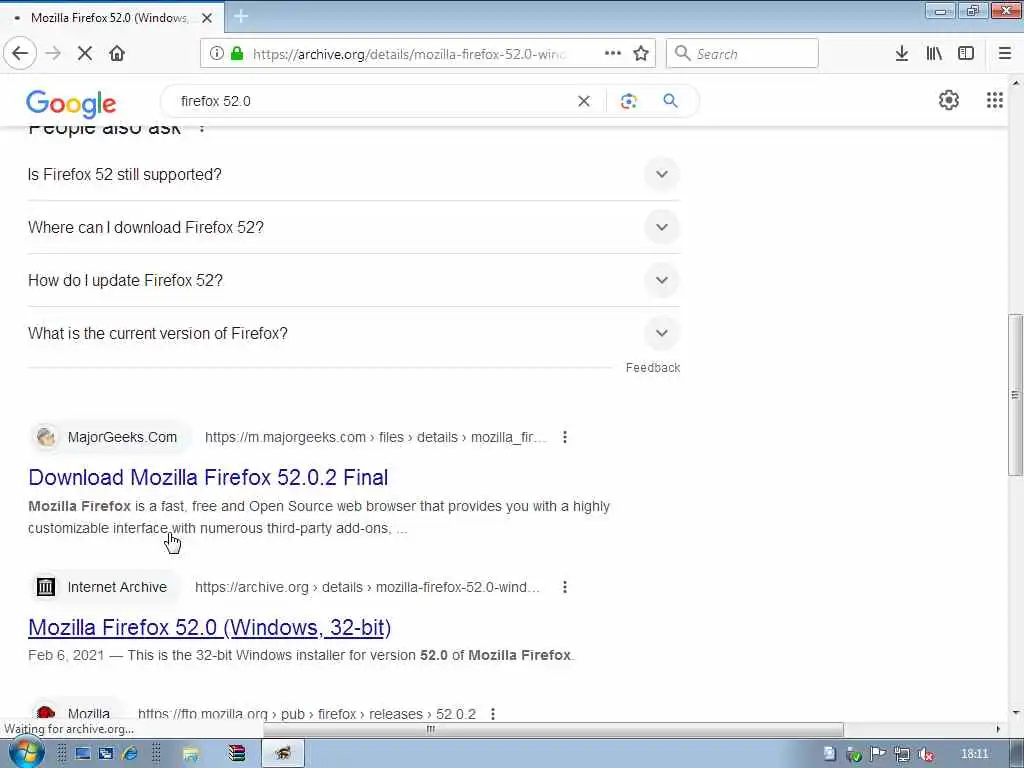Open 'Mozilla Firefox 52.0 (Windows, 32-bit)' result
Screen dimensions: 1024x768
click(210, 628)
